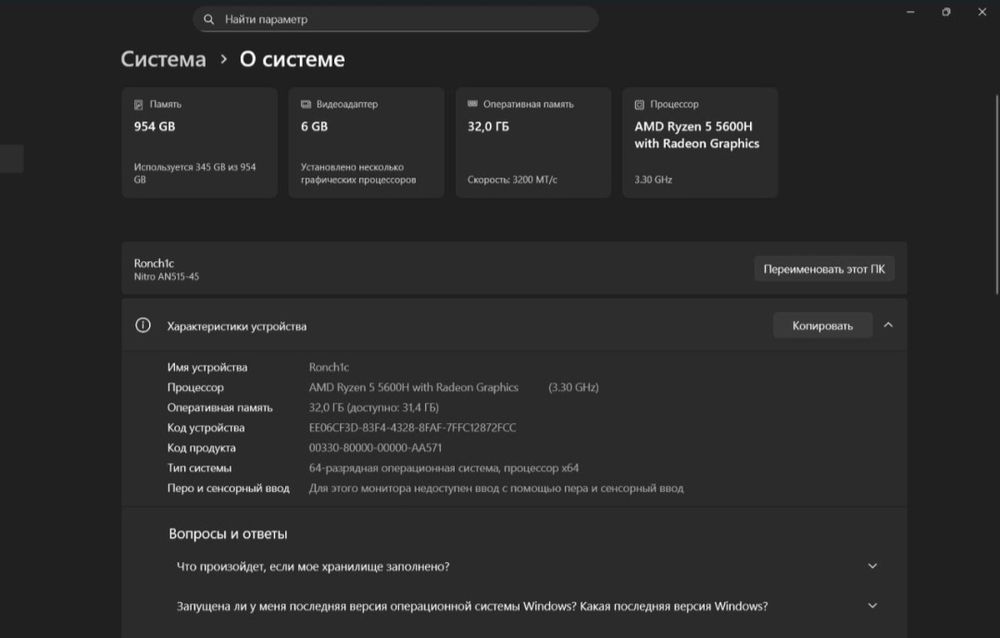Viewport: 1000px width, 638px height.
Task: Click 'Копировать' device specs button
Action: (822, 325)
